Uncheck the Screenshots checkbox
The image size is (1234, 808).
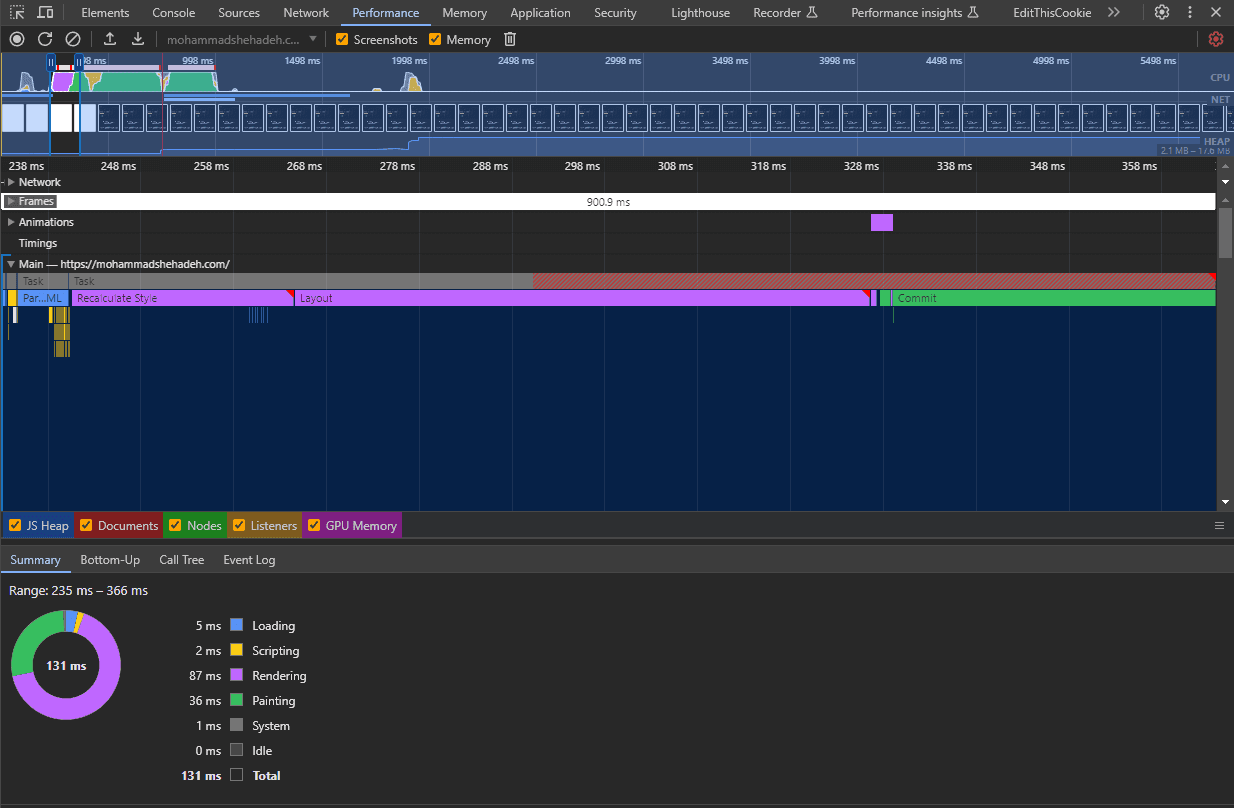coord(341,39)
